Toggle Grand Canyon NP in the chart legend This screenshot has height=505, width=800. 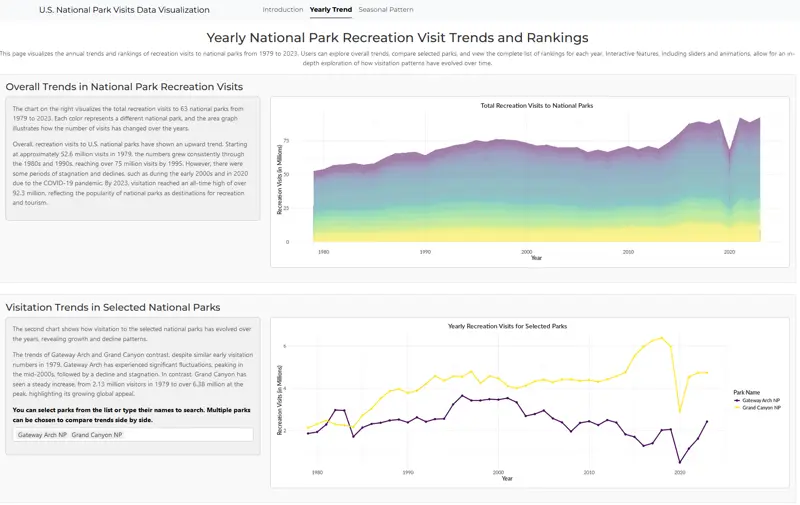click(757, 408)
